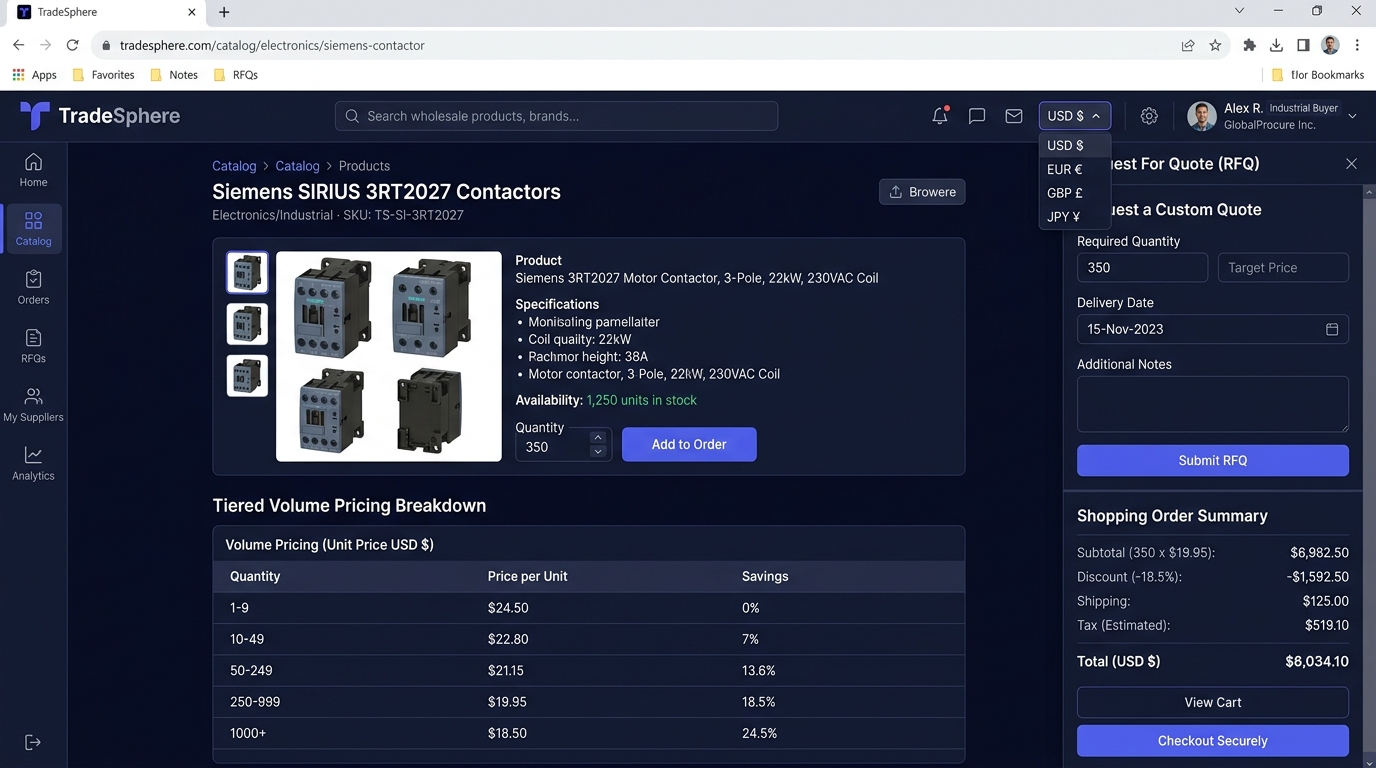Open My Suppliers in the sidebar
This screenshot has width=1376, height=768.
pos(33,405)
